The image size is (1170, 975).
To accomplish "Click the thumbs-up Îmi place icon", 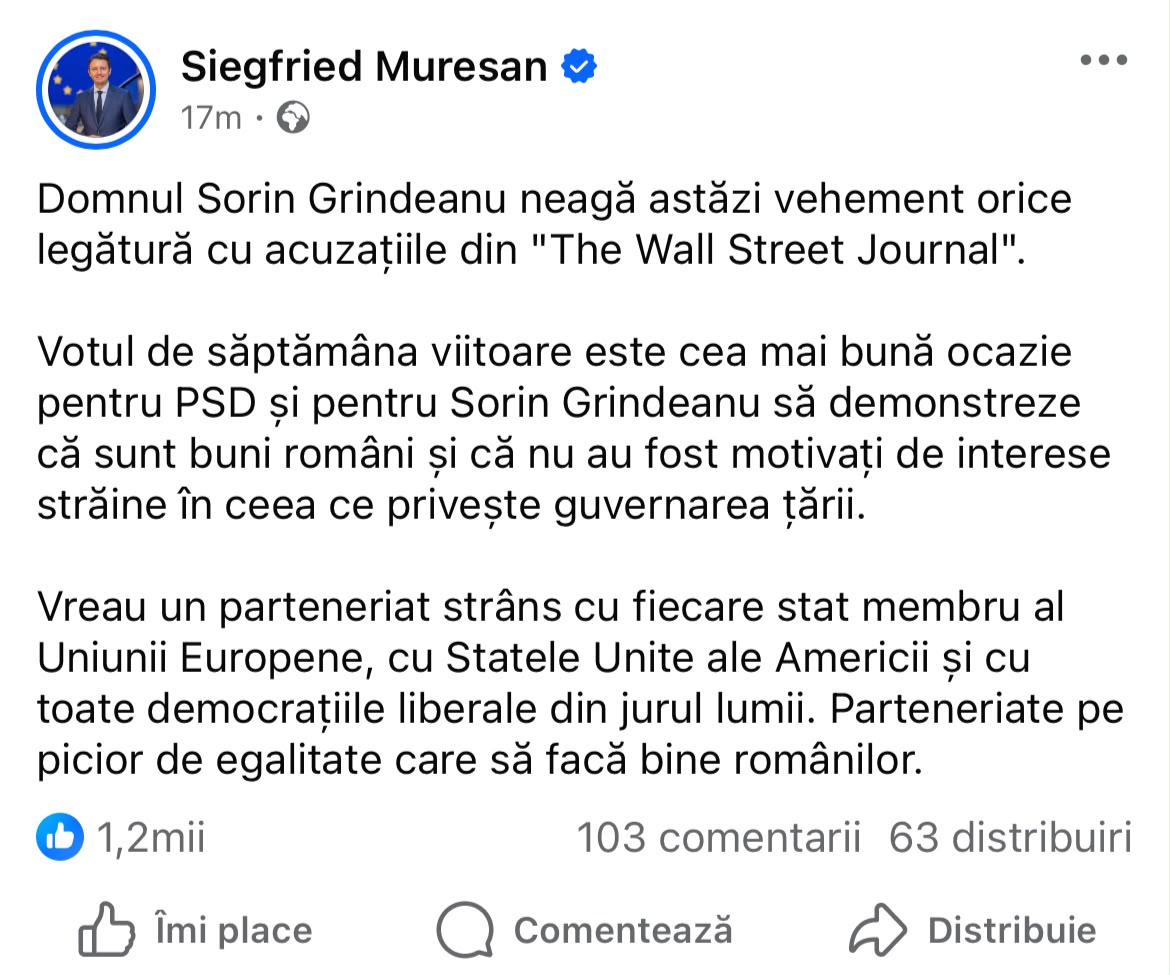I will (x=106, y=929).
